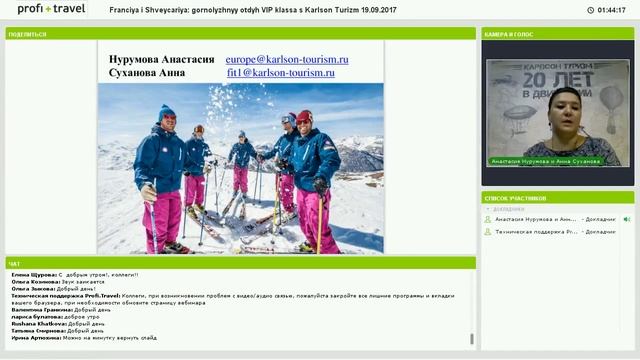Click the webinar title Franciya i Shveycariya
Viewport: 640px width, 360px height.
point(253,10)
